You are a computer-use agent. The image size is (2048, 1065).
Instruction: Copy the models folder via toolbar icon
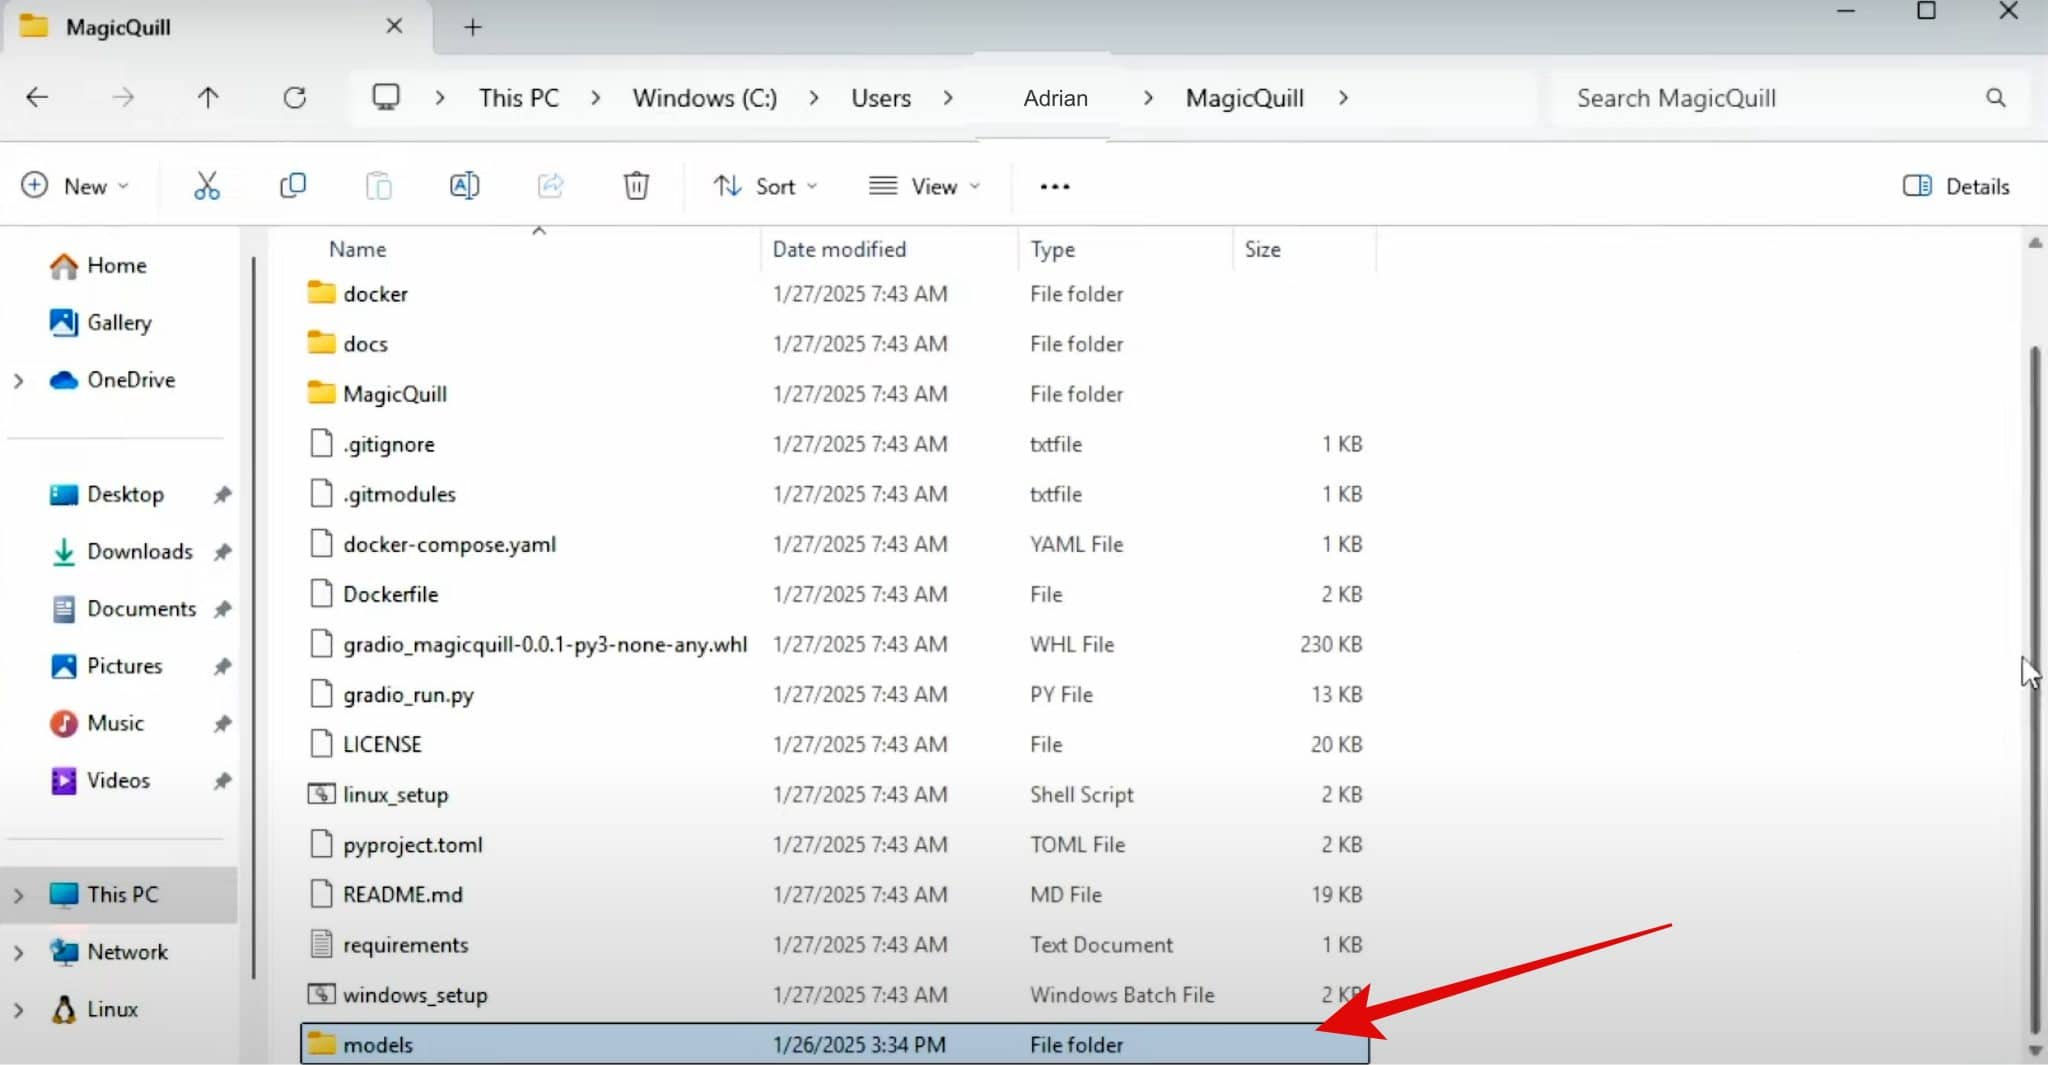tap(293, 185)
